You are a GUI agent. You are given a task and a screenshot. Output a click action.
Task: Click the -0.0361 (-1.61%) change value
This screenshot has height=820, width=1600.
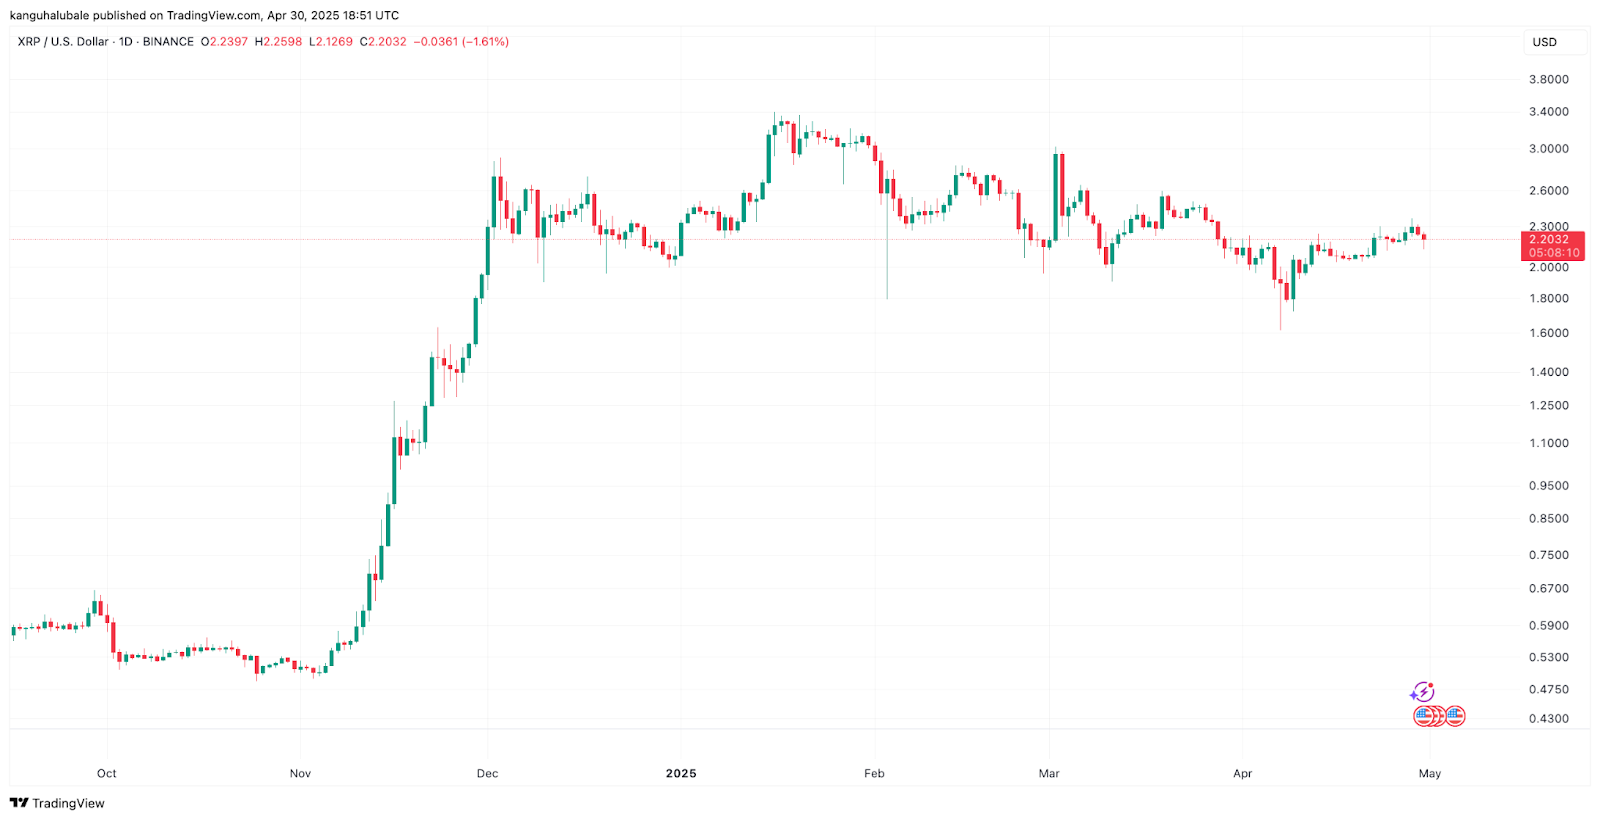click(461, 42)
